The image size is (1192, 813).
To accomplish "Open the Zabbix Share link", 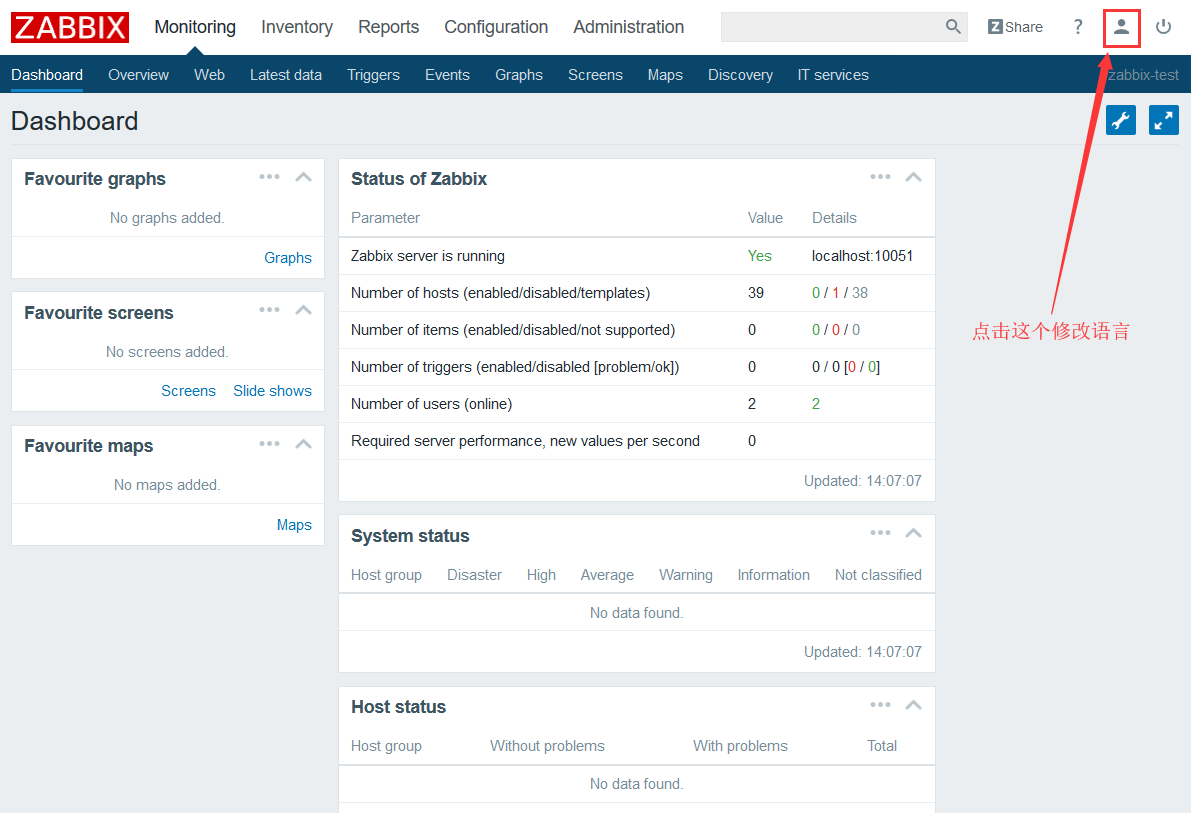I will coord(1015,27).
